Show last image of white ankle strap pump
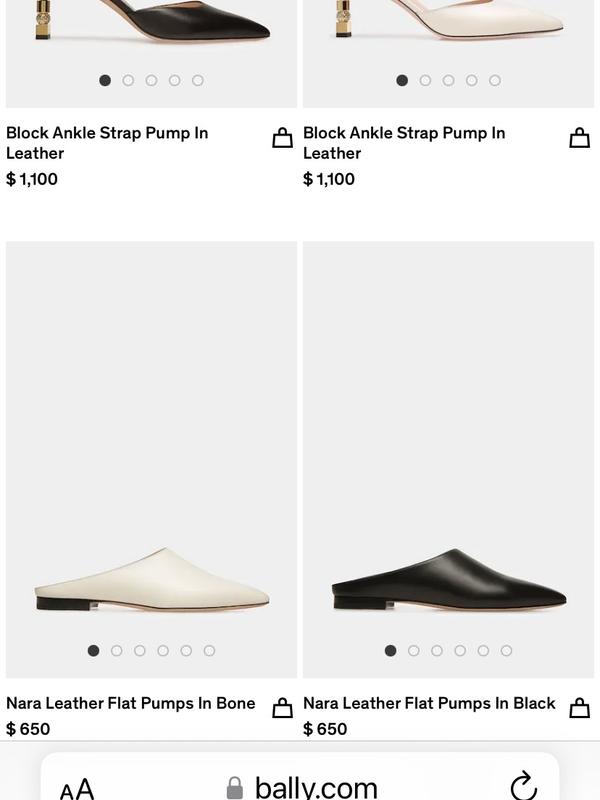600x800 pixels. [495, 80]
